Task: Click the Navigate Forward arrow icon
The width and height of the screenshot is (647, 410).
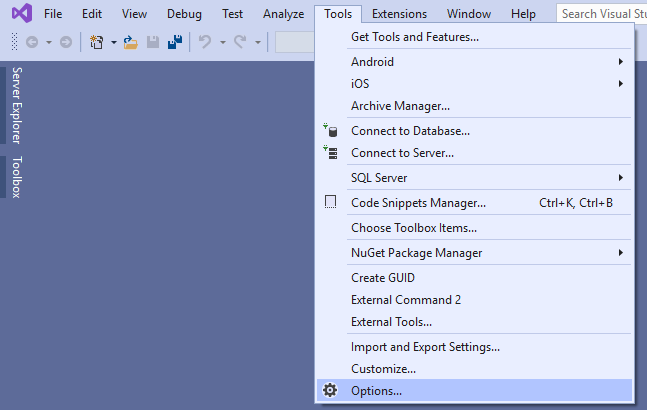Action: point(66,42)
